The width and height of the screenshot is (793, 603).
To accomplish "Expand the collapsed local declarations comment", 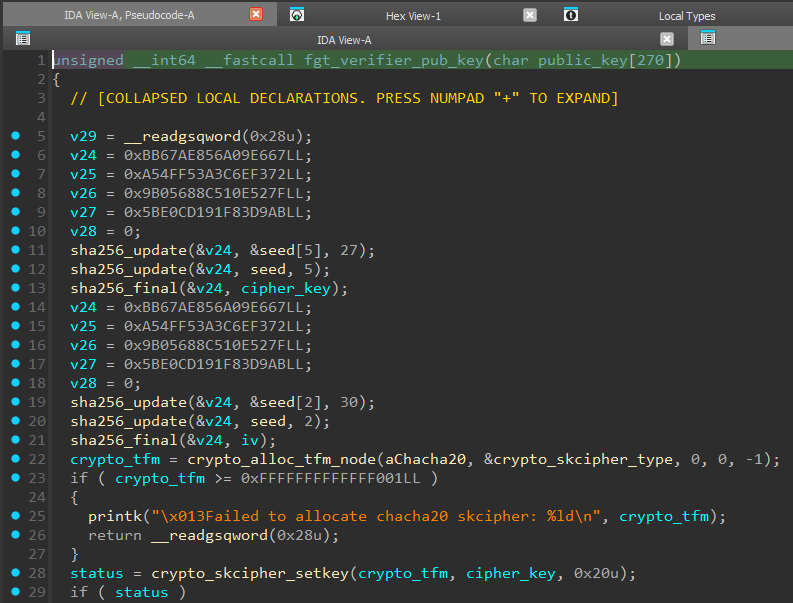I will 344,98.
